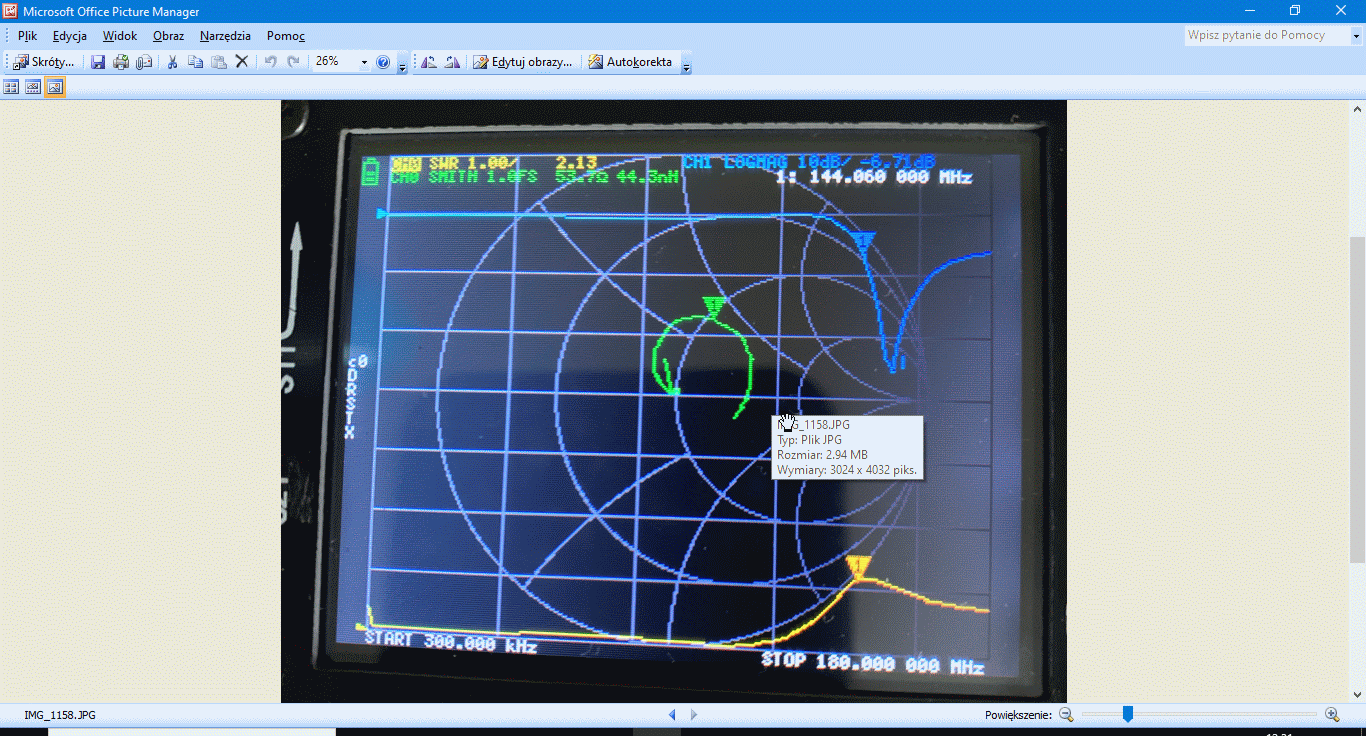Select Single Picture view mode
1366x736 pixels.
click(55, 88)
